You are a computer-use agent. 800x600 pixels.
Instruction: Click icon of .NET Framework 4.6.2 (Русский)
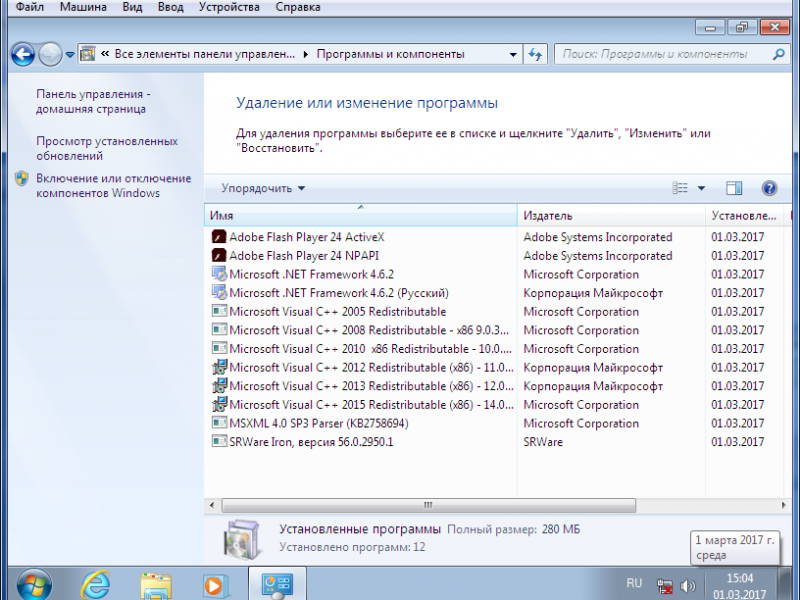(x=219, y=293)
